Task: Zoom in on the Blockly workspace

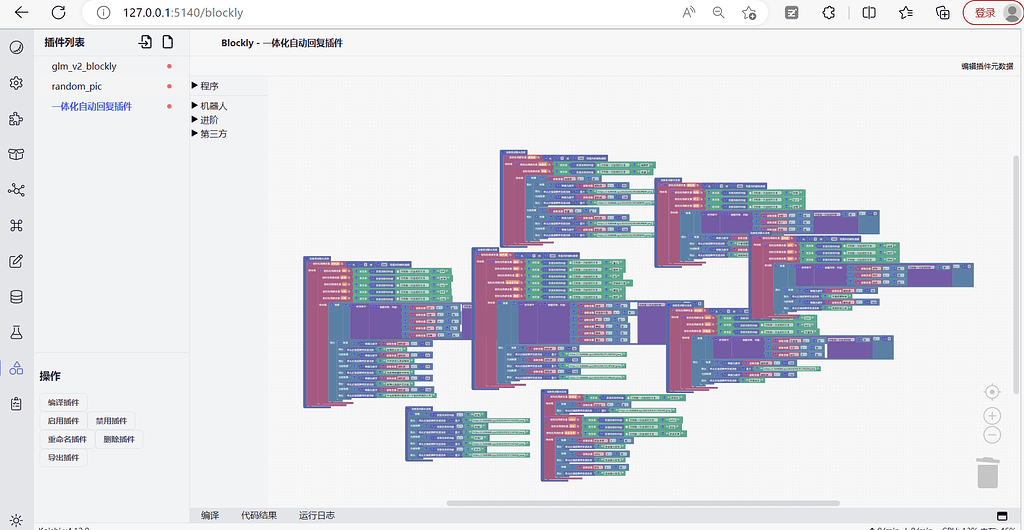Action: click(992, 415)
